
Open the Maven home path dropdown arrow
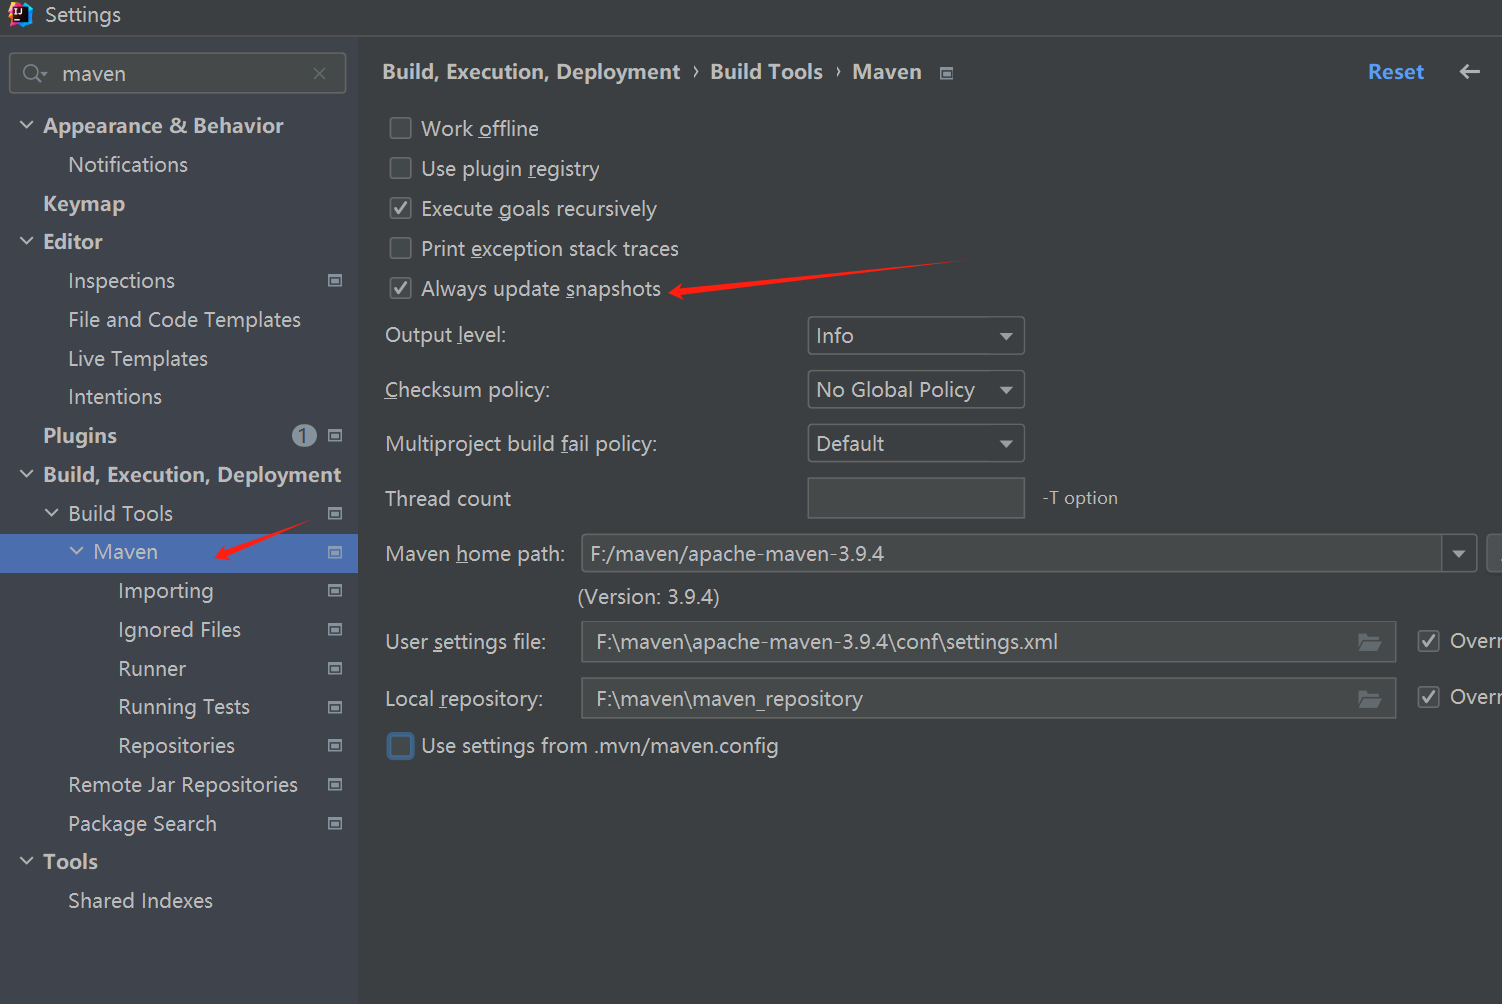coord(1459,554)
